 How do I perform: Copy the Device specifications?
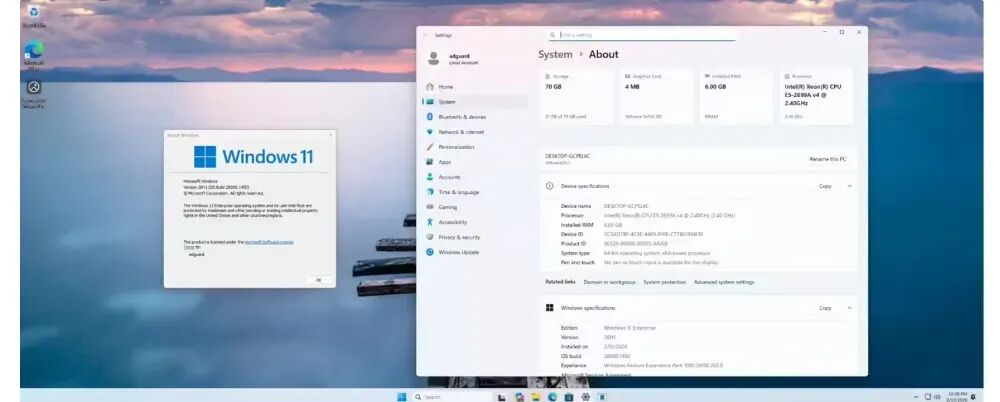pos(825,186)
